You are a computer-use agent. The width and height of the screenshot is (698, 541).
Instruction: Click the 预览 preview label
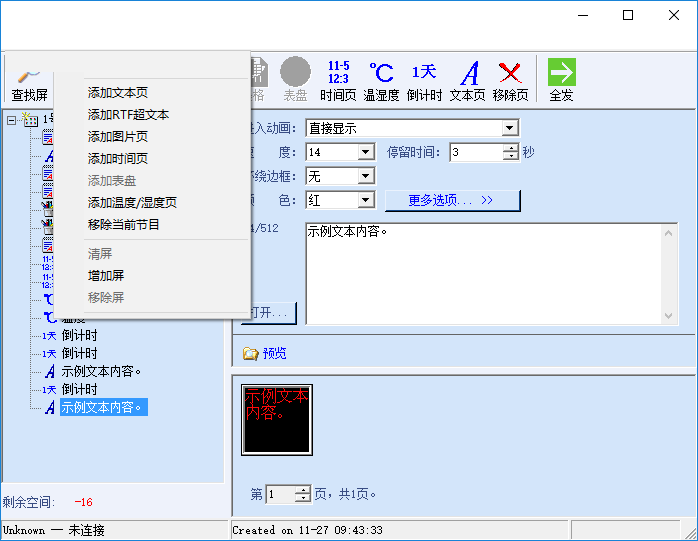click(x=275, y=354)
